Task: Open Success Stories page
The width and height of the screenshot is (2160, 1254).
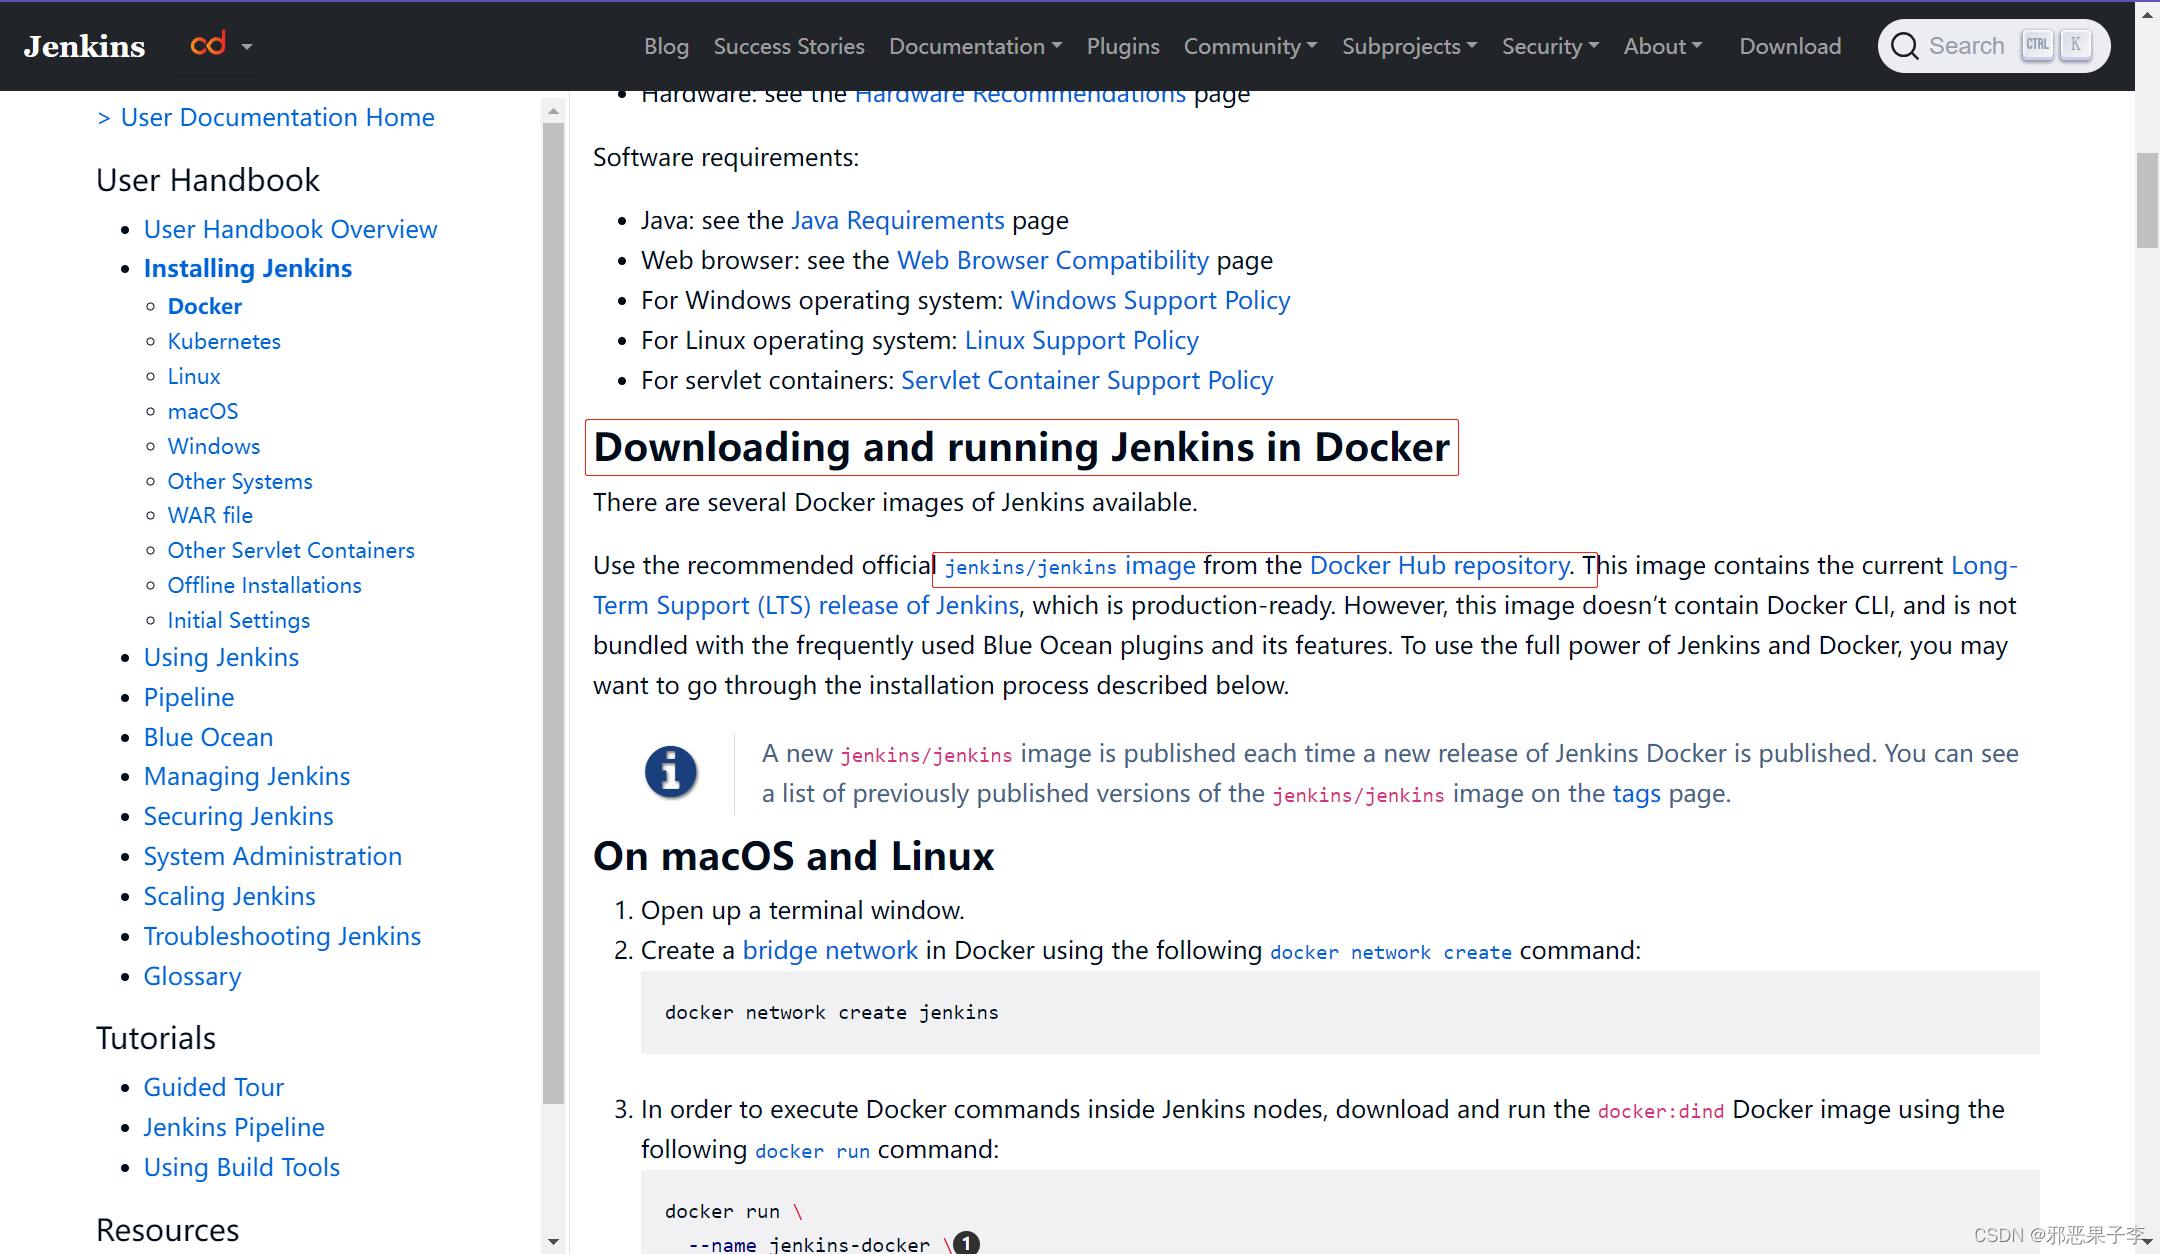Action: (789, 46)
